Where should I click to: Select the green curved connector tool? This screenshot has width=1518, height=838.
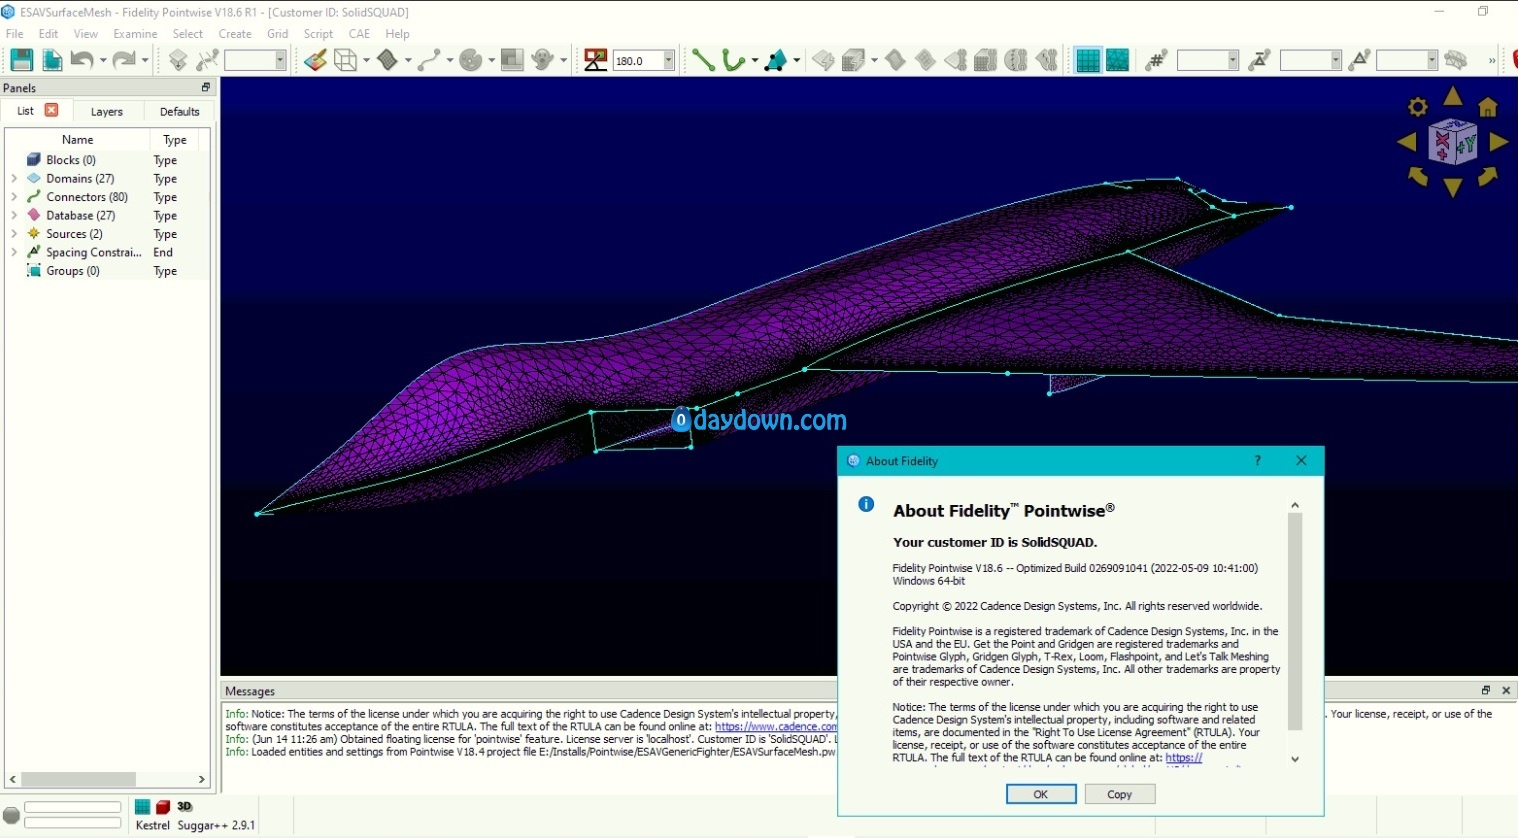[x=733, y=60]
